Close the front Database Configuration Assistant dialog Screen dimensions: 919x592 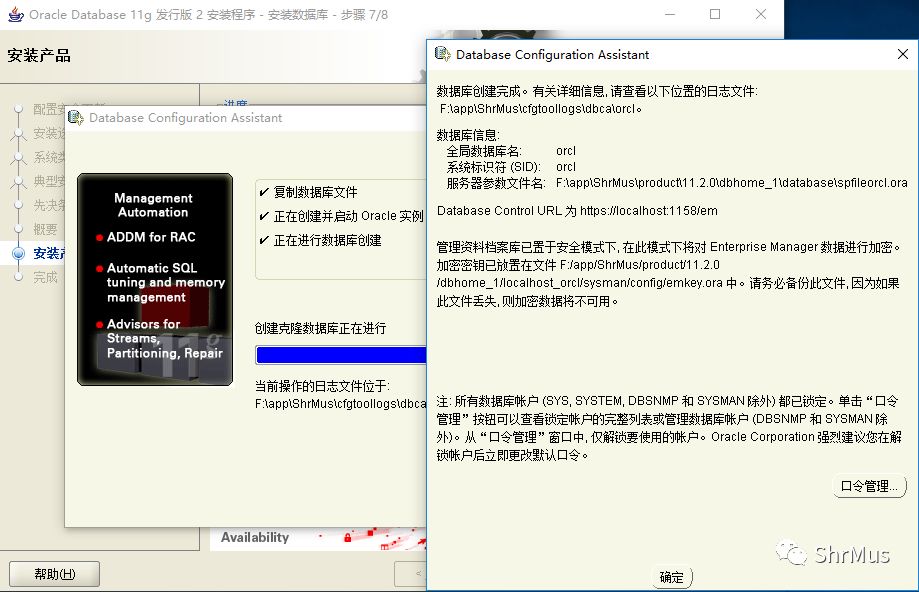[903, 55]
